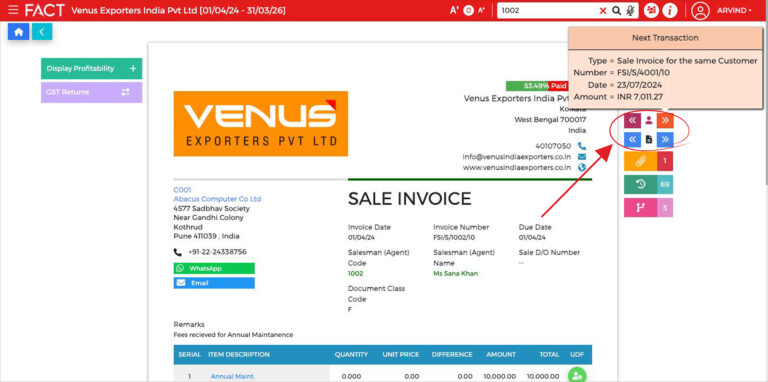The image size is (768, 382).
Task: Open the information 'i' icon
Action: coord(669,10)
